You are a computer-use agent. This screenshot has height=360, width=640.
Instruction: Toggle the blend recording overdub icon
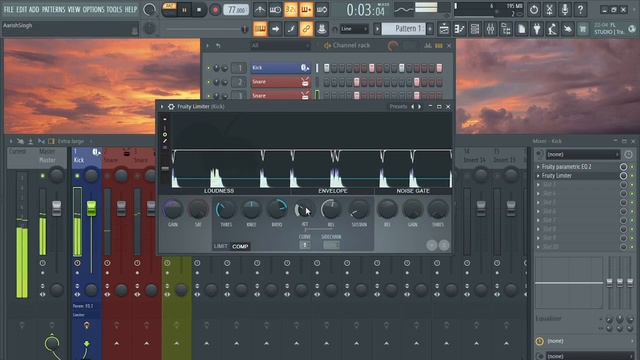point(306,9)
